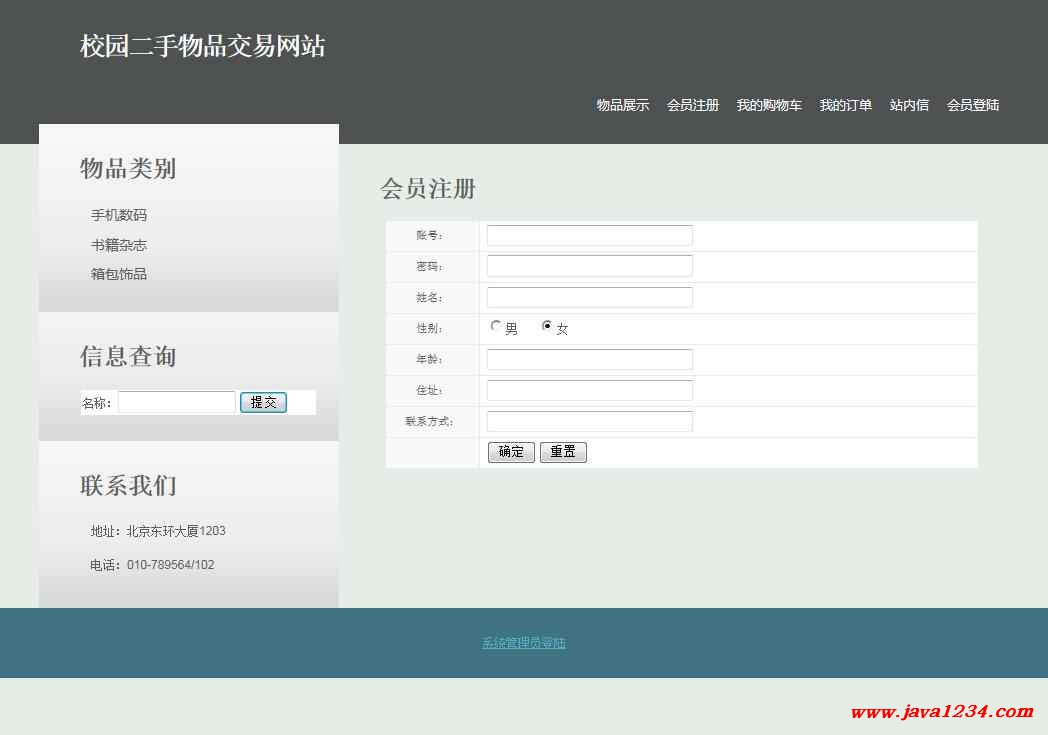Screen dimensions: 1048x735
Task: Click the 账号 input field
Action: (589, 236)
